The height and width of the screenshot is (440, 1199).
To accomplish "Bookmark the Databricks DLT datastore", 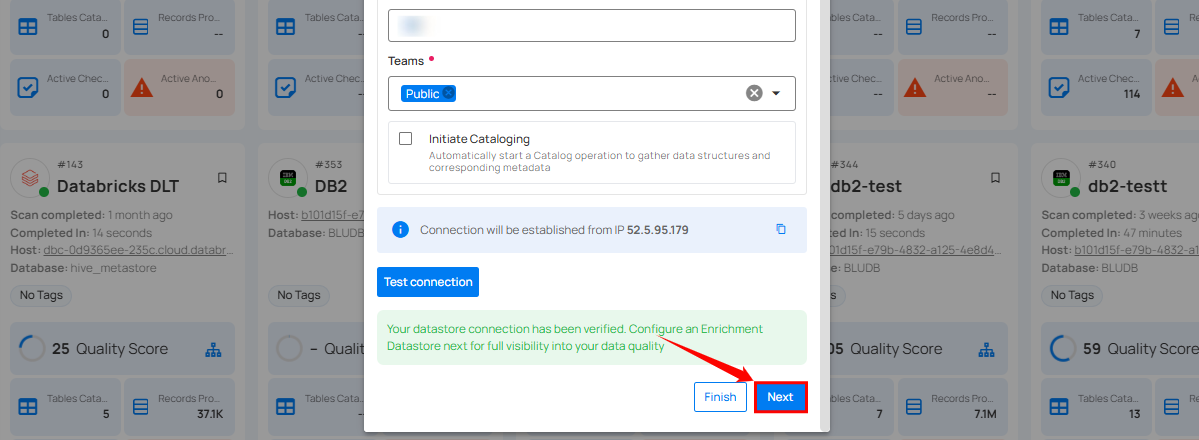I will (x=222, y=178).
